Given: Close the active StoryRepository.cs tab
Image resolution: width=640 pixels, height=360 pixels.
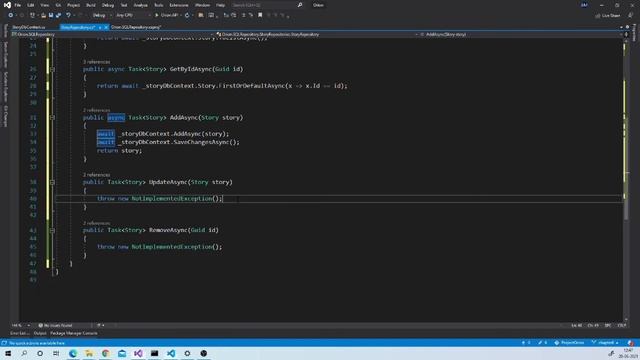Looking at the screenshot, I should tap(106, 27).
